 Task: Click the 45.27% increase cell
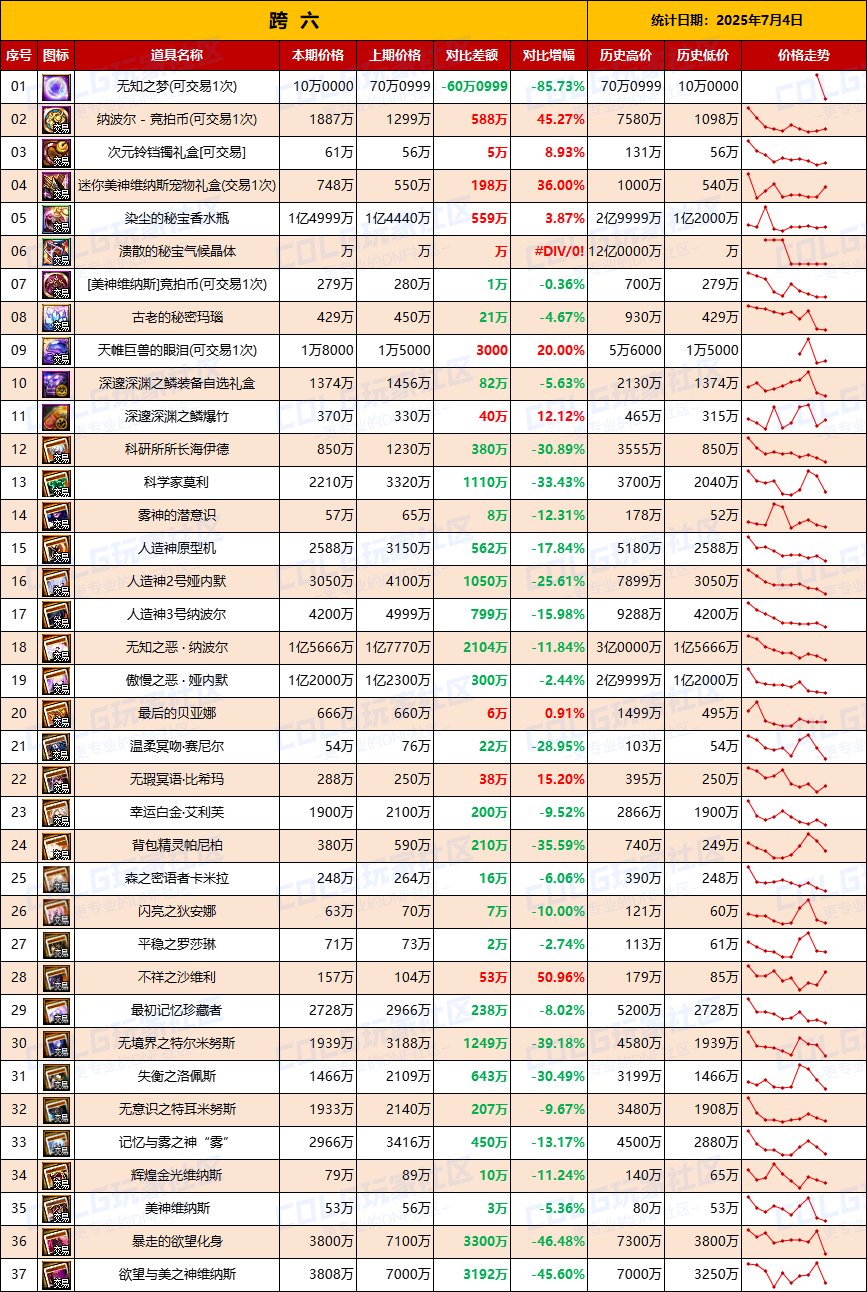[549, 120]
